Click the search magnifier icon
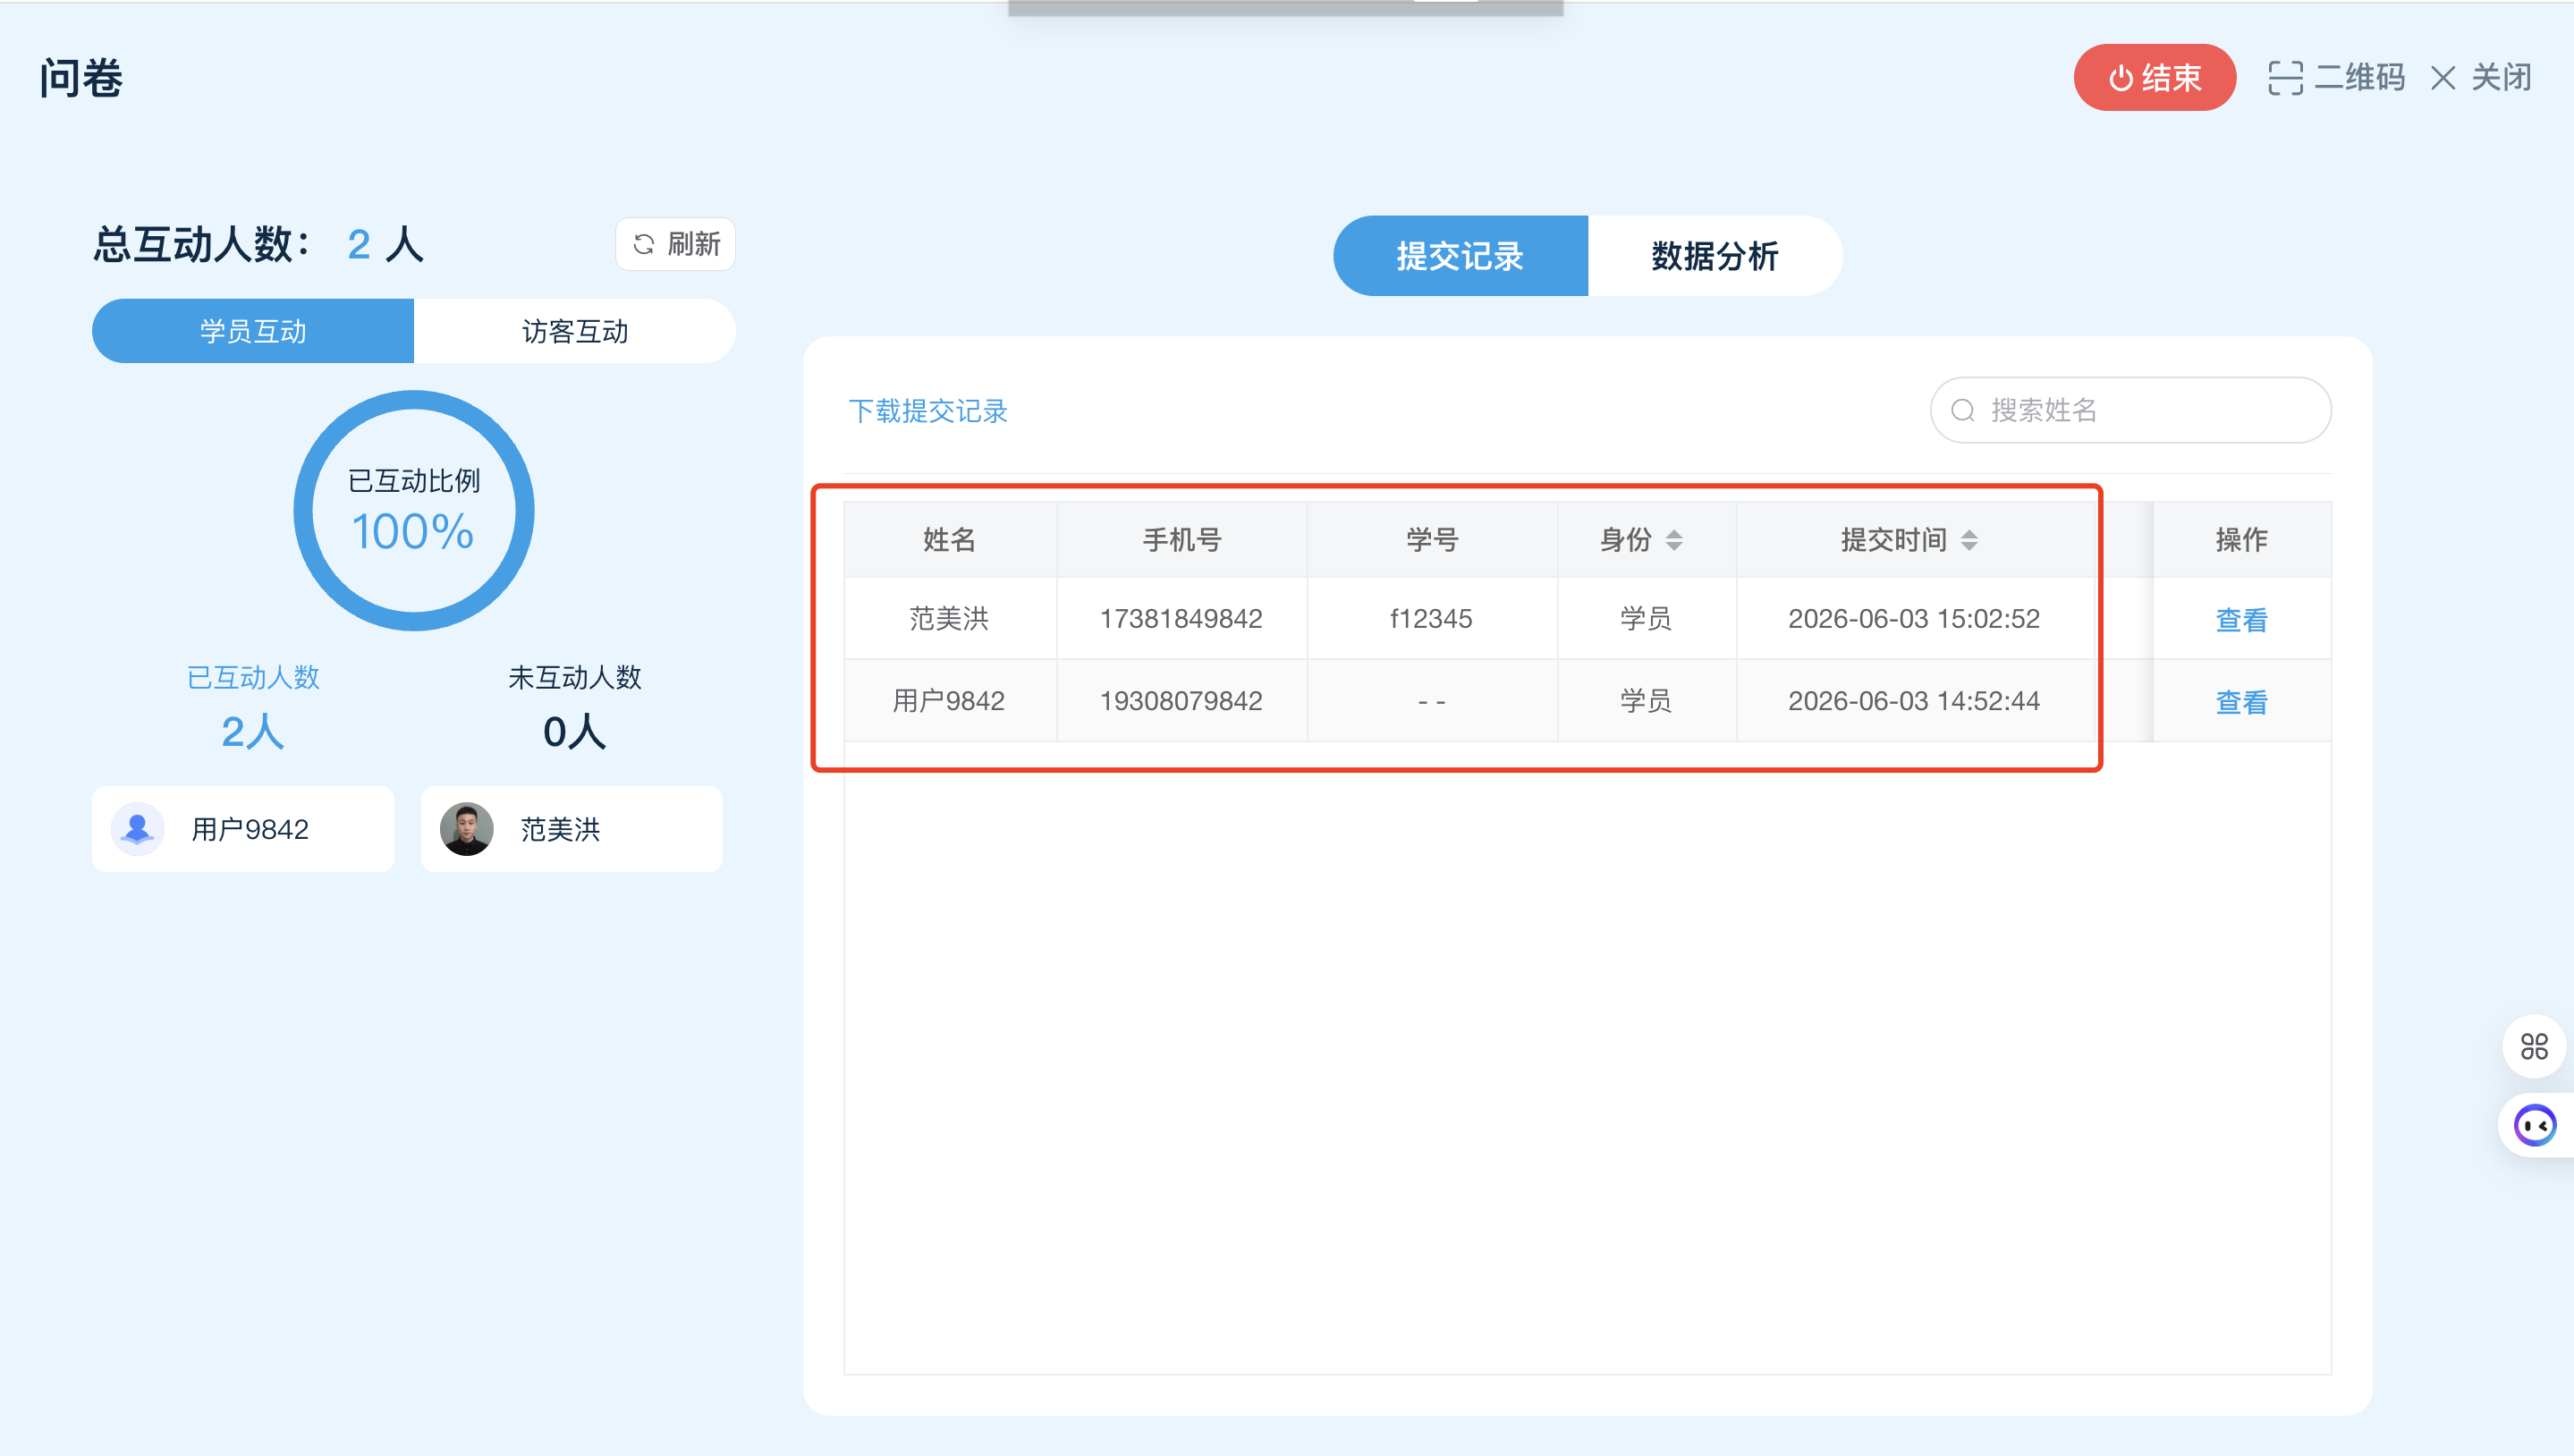Screen dimensions: 2574x1456 (x=1962, y=410)
